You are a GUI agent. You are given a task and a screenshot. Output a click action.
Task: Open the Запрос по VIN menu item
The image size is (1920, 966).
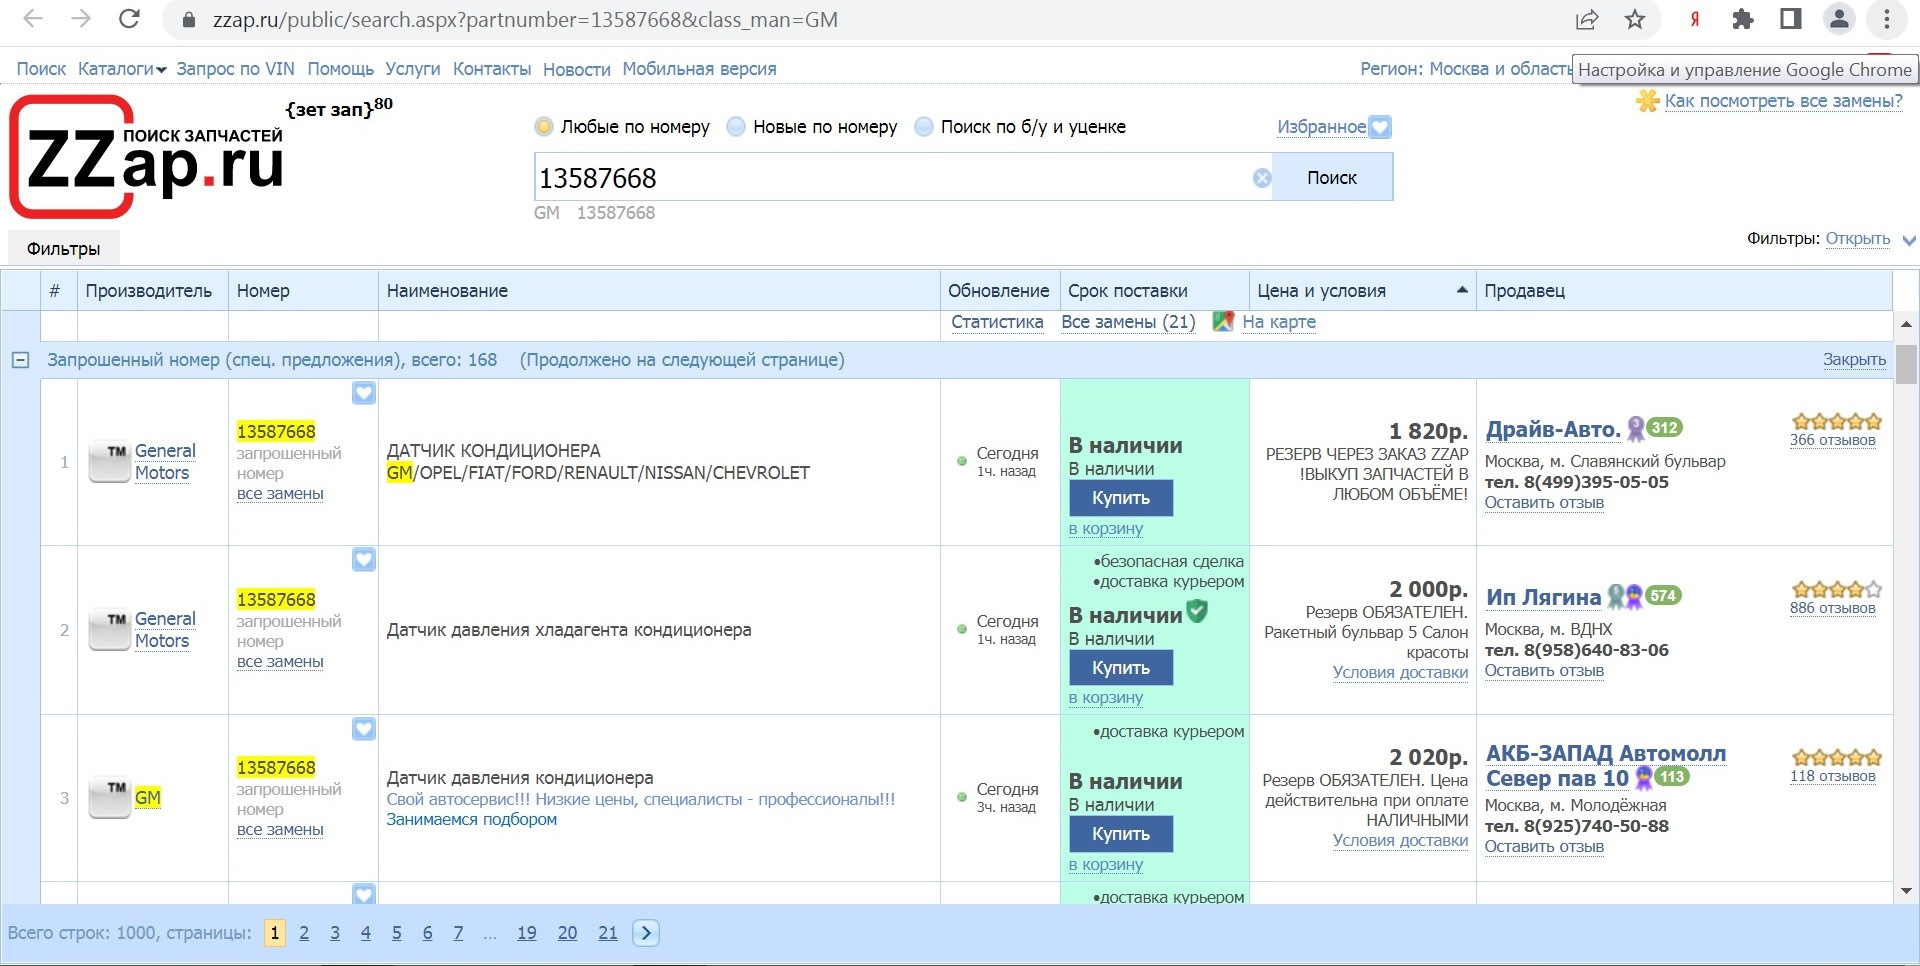(x=235, y=69)
